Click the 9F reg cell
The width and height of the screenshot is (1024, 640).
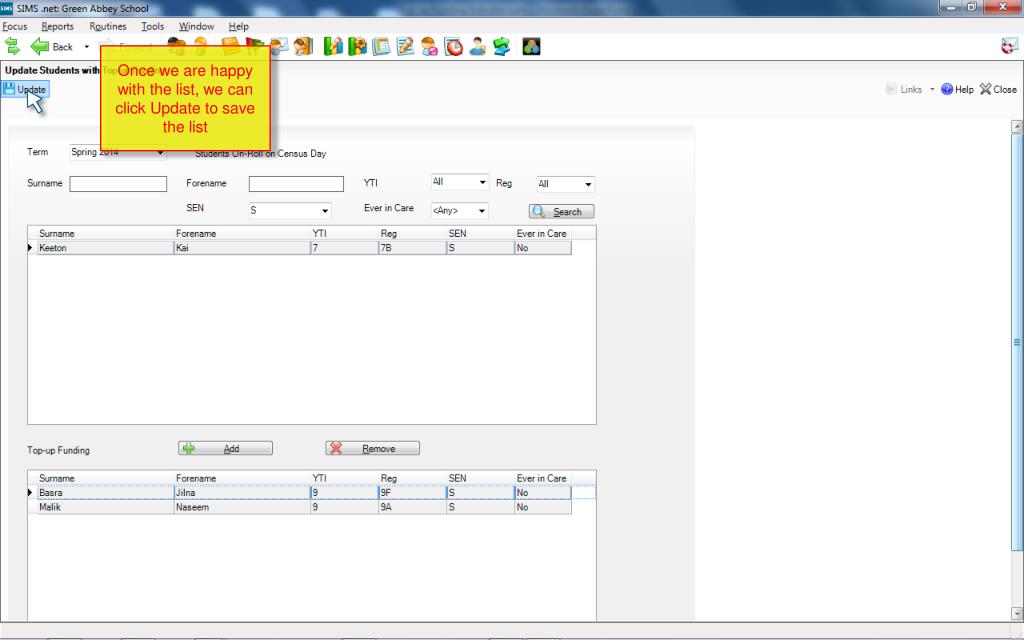pyautogui.click(x=413, y=493)
